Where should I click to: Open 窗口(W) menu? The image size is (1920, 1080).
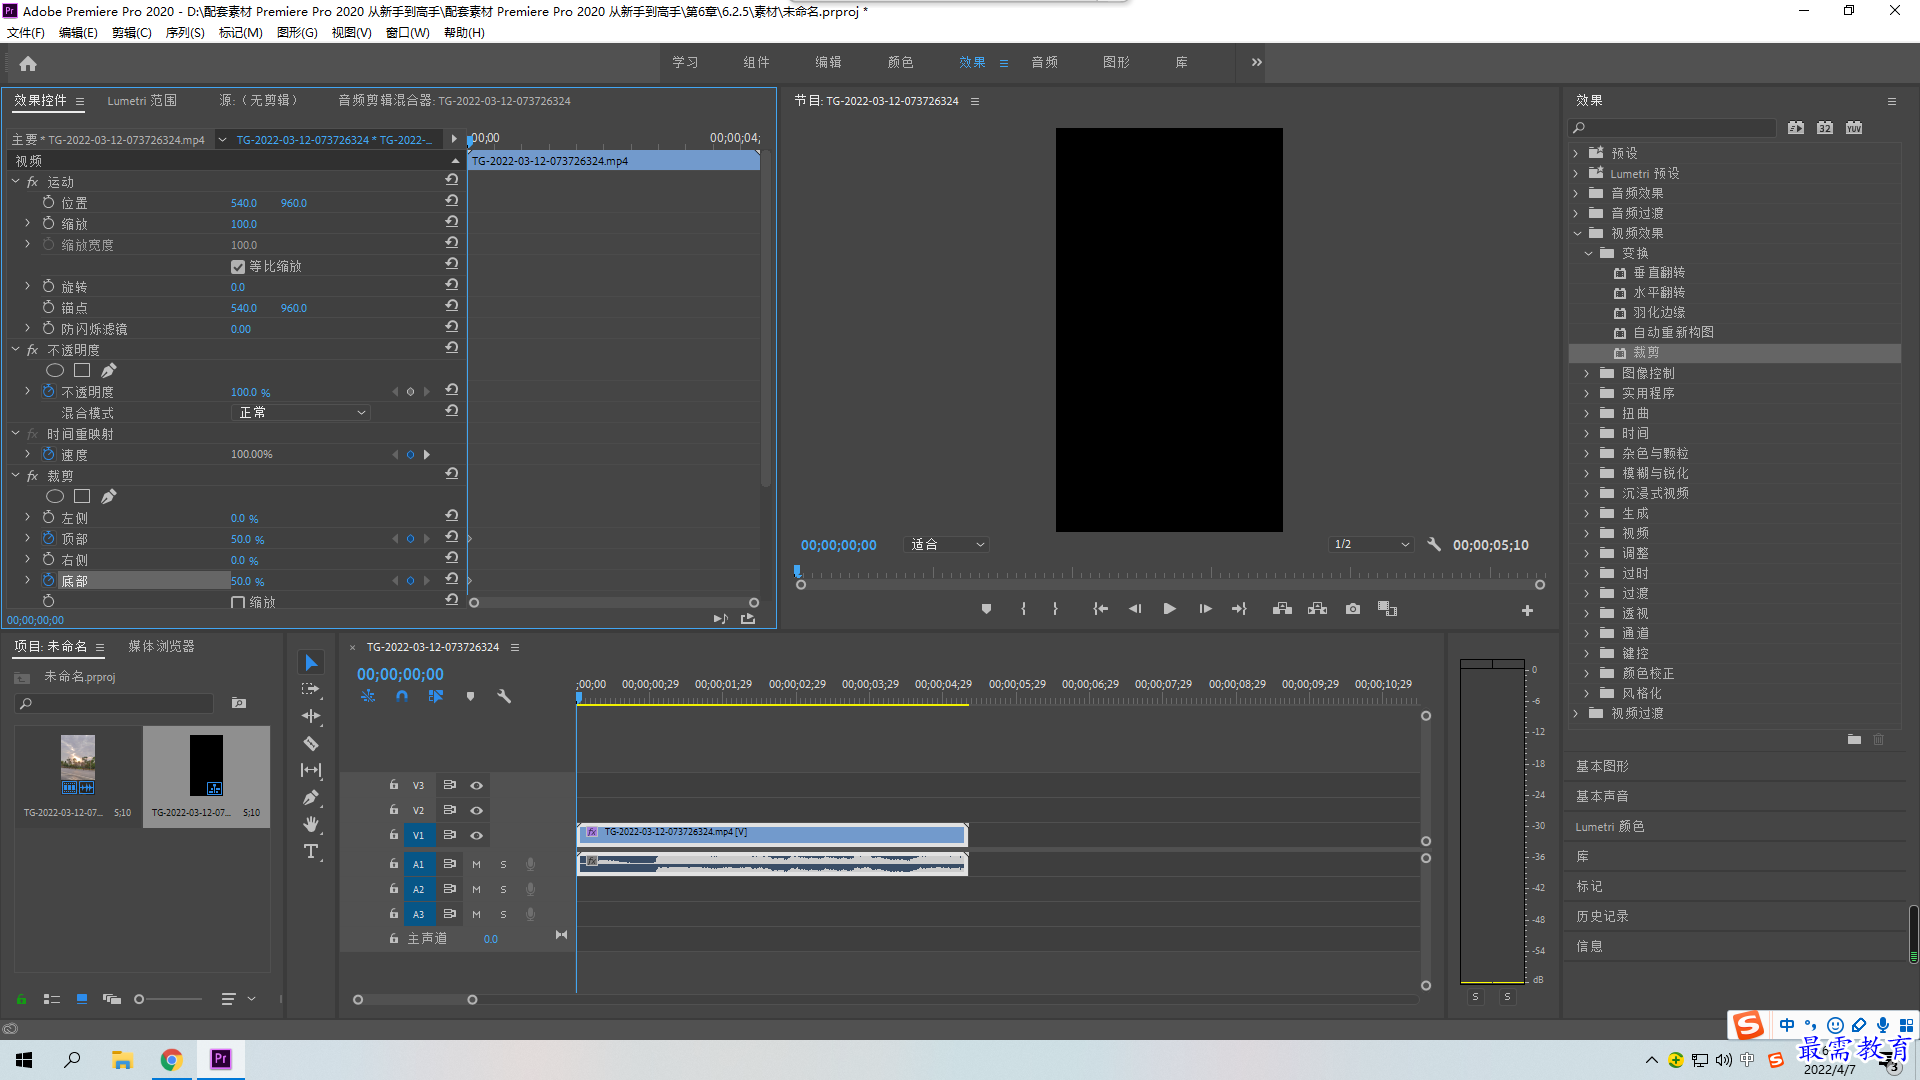pos(408,33)
